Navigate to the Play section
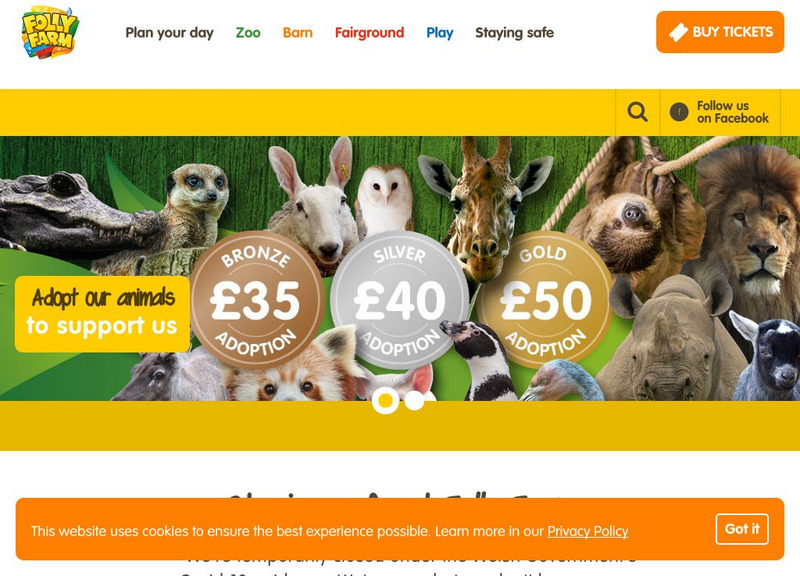The width and height of the screenshot is (800, 576). pos(440,33)
